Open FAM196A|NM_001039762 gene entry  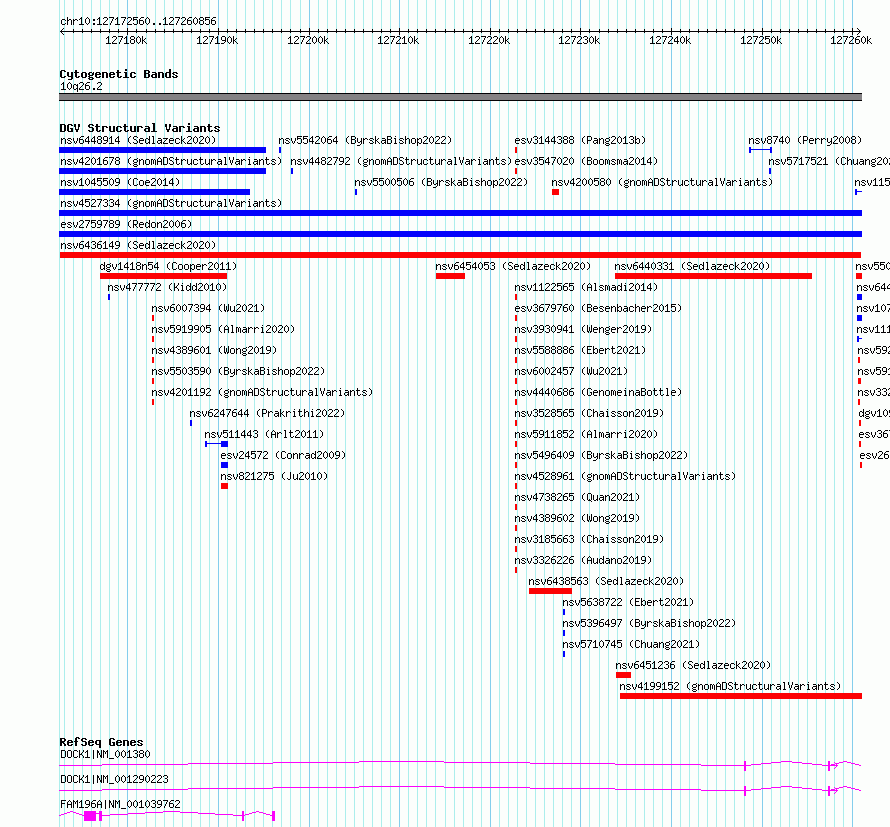[x=120, y=804]
